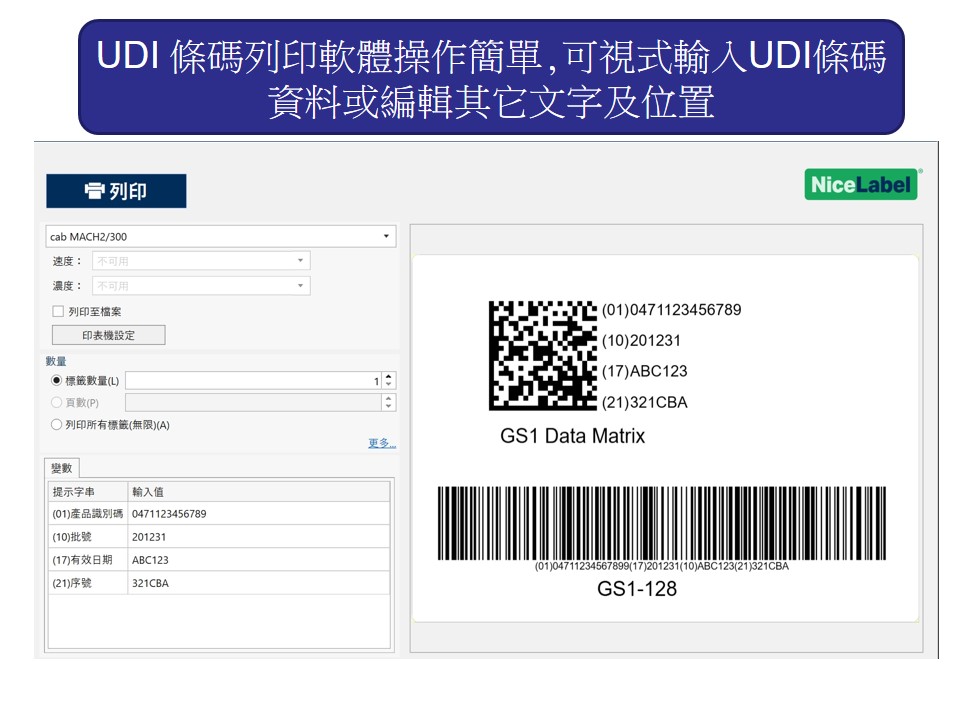Click the 印表機設定 button
This screenshot has width=960, height=720.
click(108, 335)
